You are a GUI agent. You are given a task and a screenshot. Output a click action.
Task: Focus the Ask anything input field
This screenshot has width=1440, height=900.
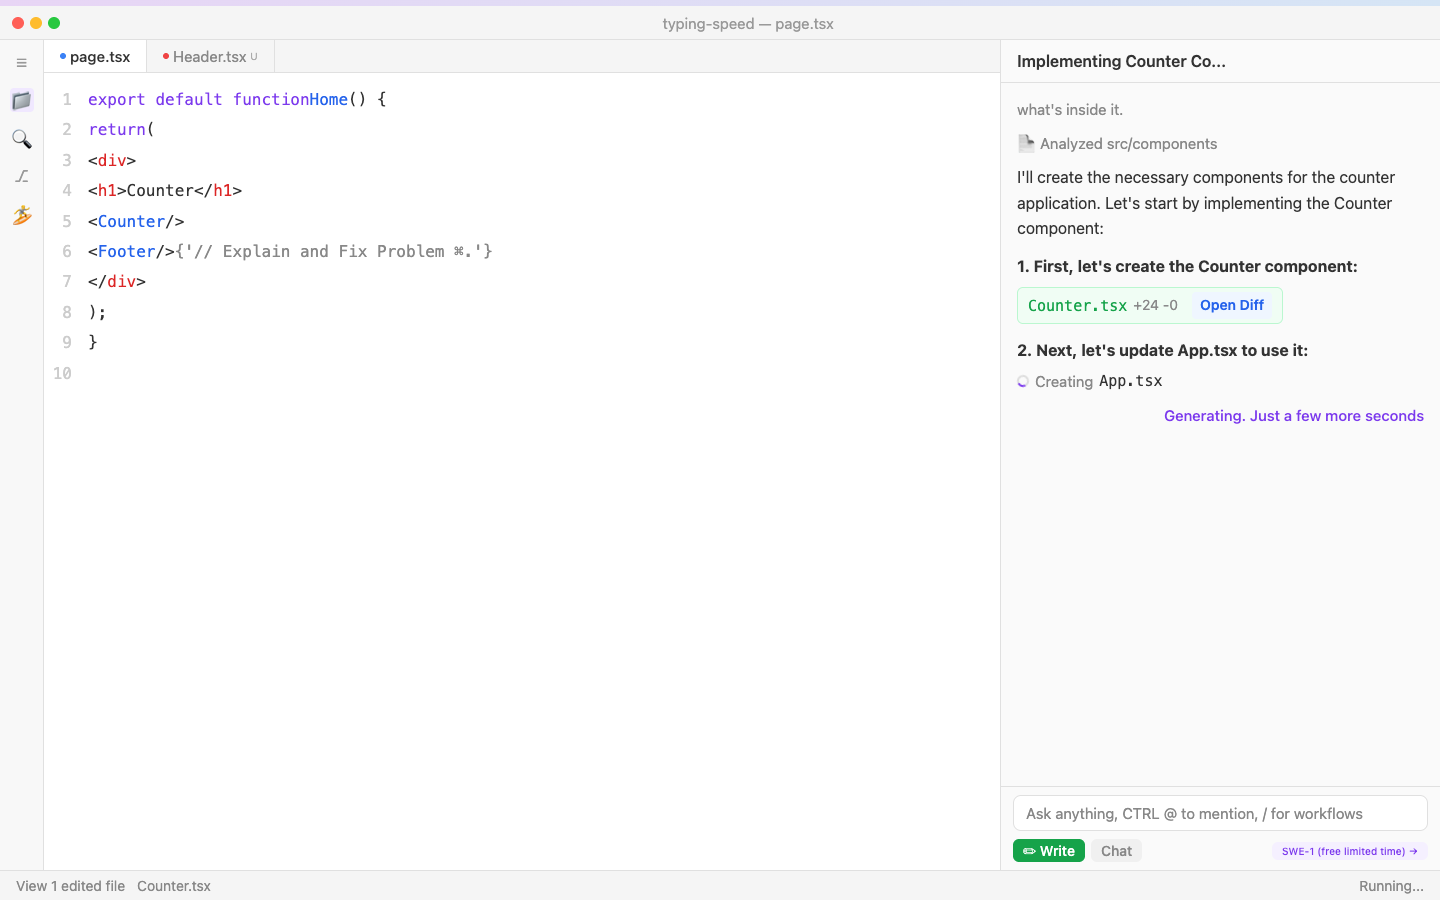[1219, 814]
